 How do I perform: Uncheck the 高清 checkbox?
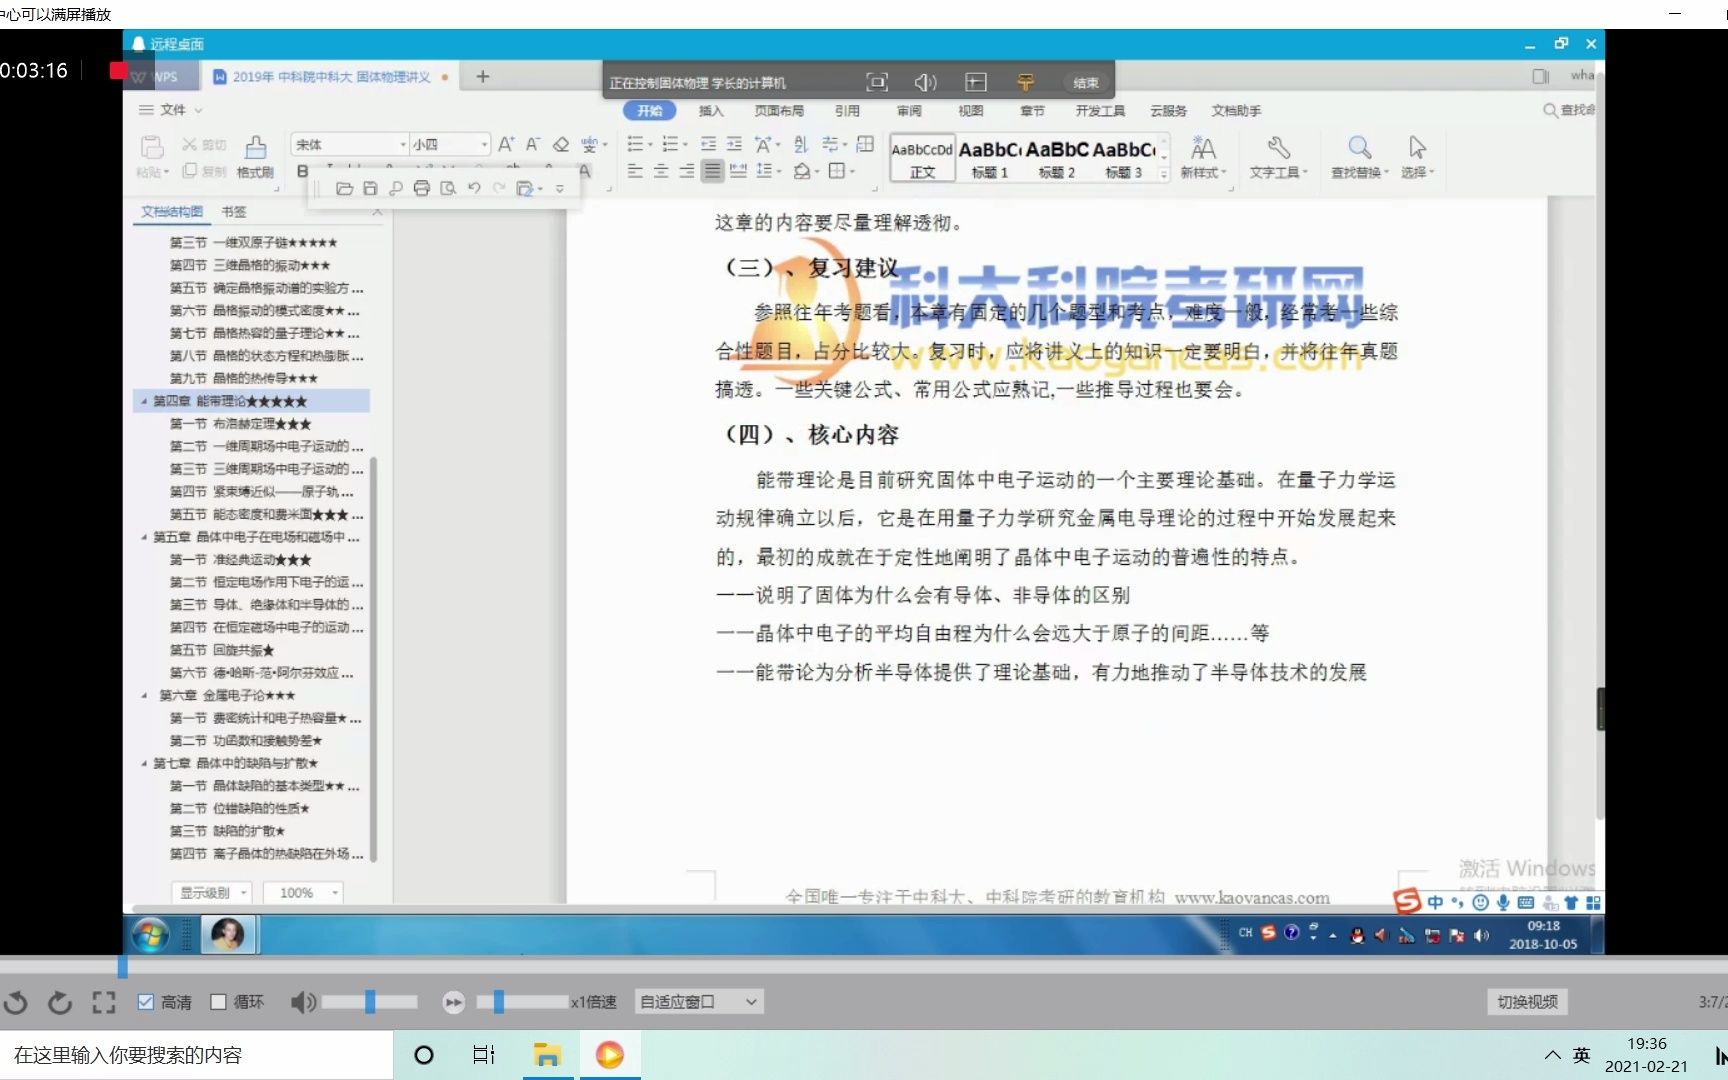(x=146, y=1002)
